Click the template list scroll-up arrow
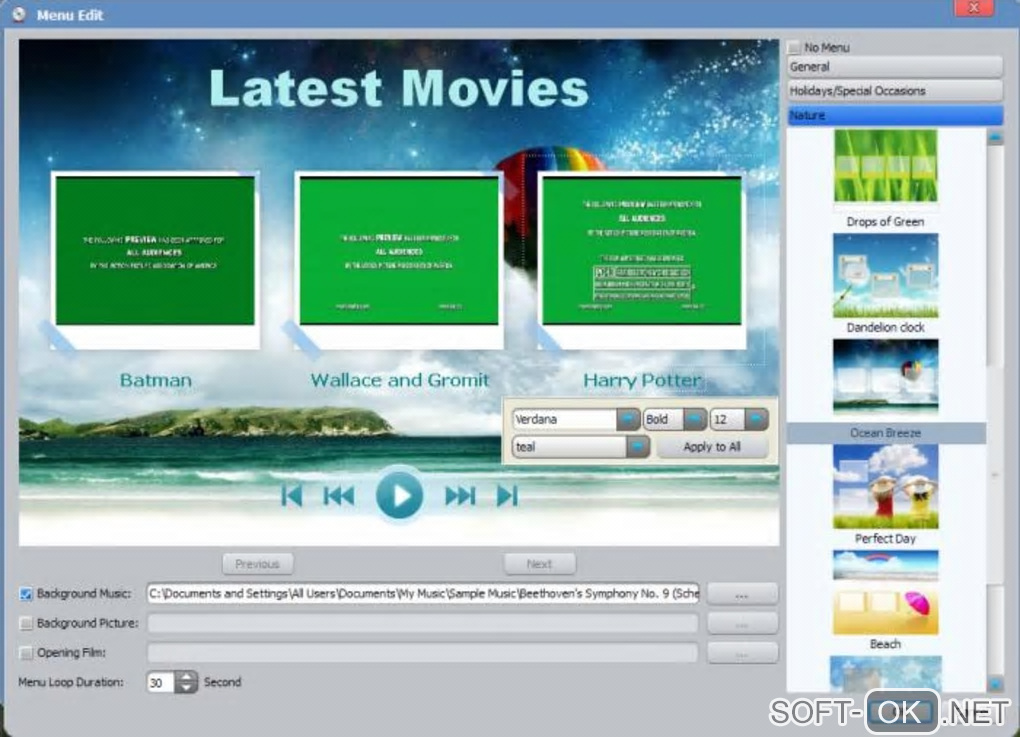Image resolution: width=1020 pixels, height=737 pixels. [x=995, y=138]
